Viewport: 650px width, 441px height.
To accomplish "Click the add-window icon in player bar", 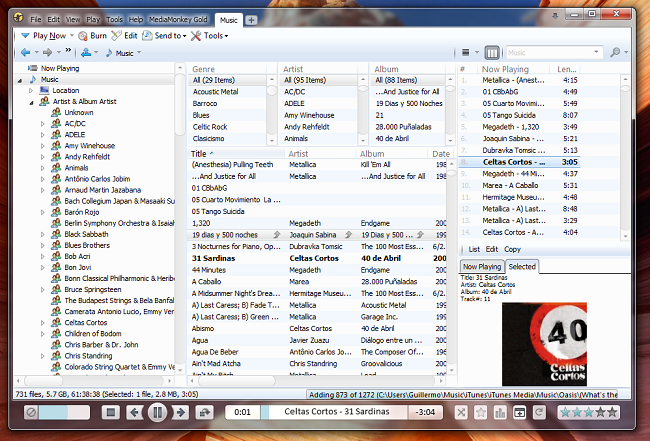I will point(519,412).
